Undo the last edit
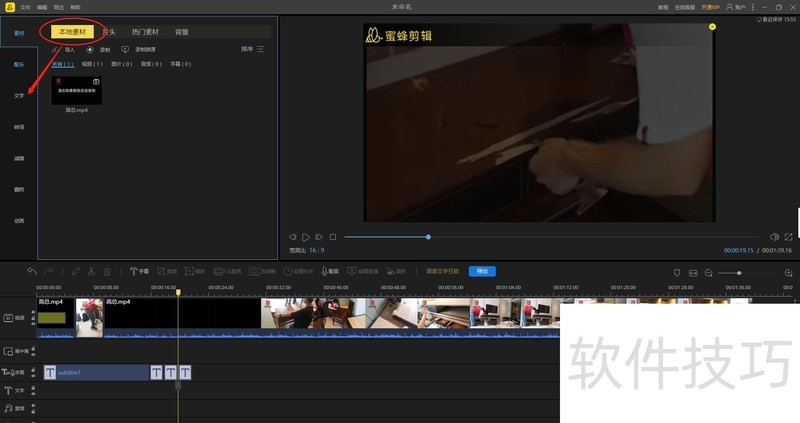The width and height of the screenshot is (800, 423). 32,271
